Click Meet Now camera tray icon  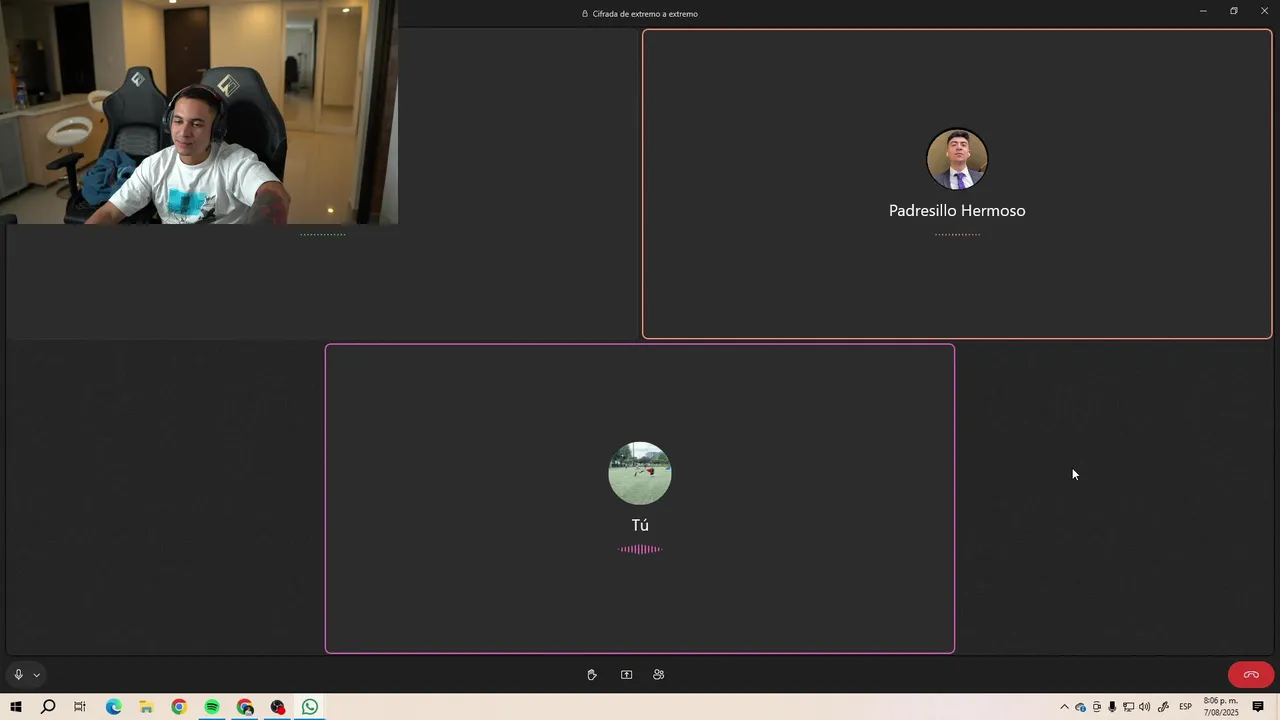click(x=1097, y=707)
